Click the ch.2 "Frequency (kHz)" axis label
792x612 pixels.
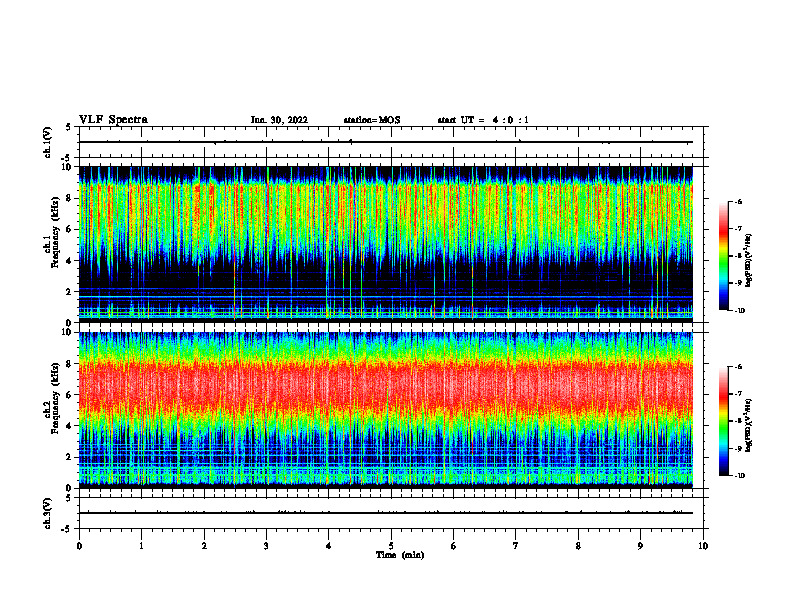pyautogui.click(x=56, y=398)
